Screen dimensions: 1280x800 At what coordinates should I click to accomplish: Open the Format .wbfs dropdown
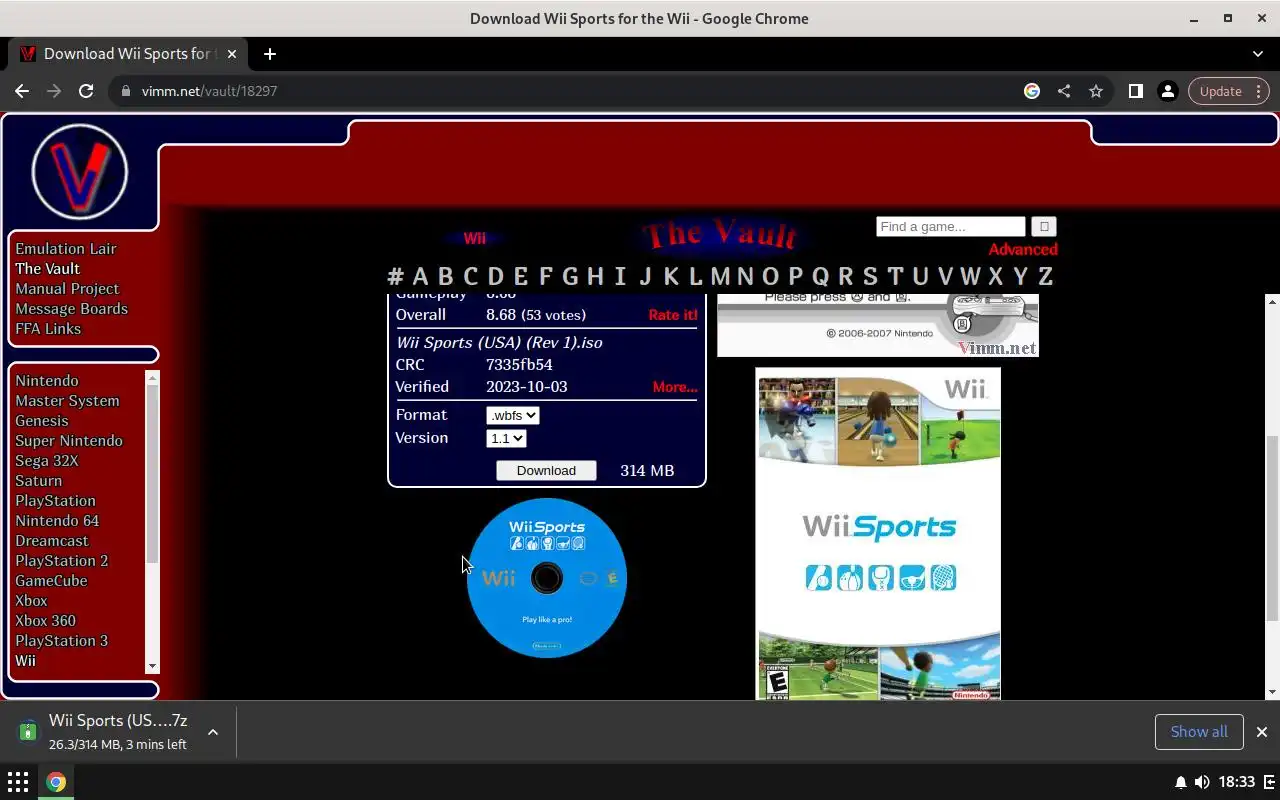click(513, 415)
